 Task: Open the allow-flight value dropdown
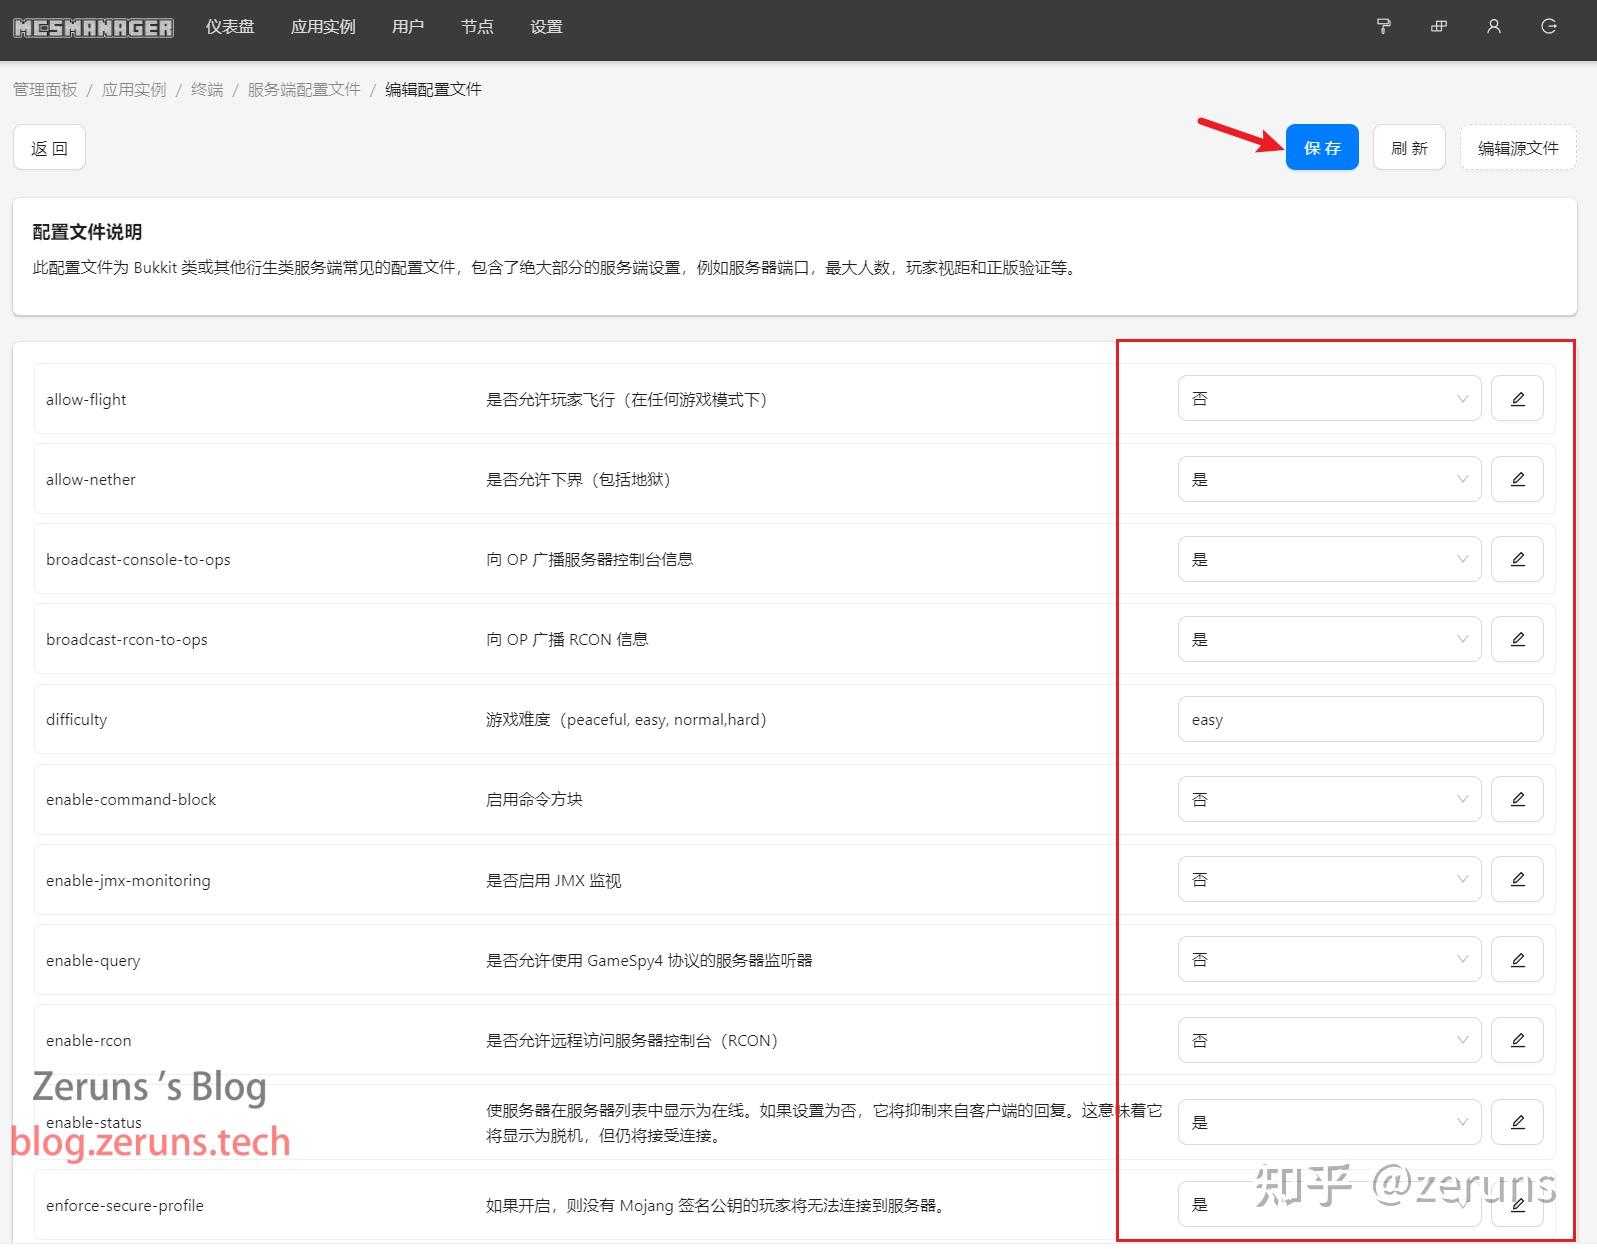click(1329, 399)
